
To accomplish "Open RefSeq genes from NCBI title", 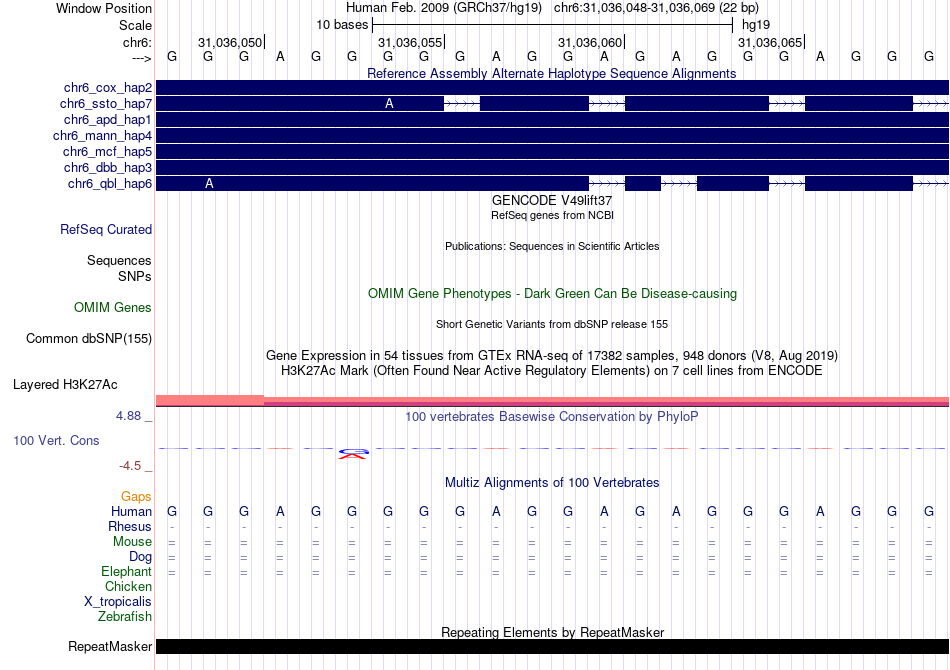I will 552,215.
